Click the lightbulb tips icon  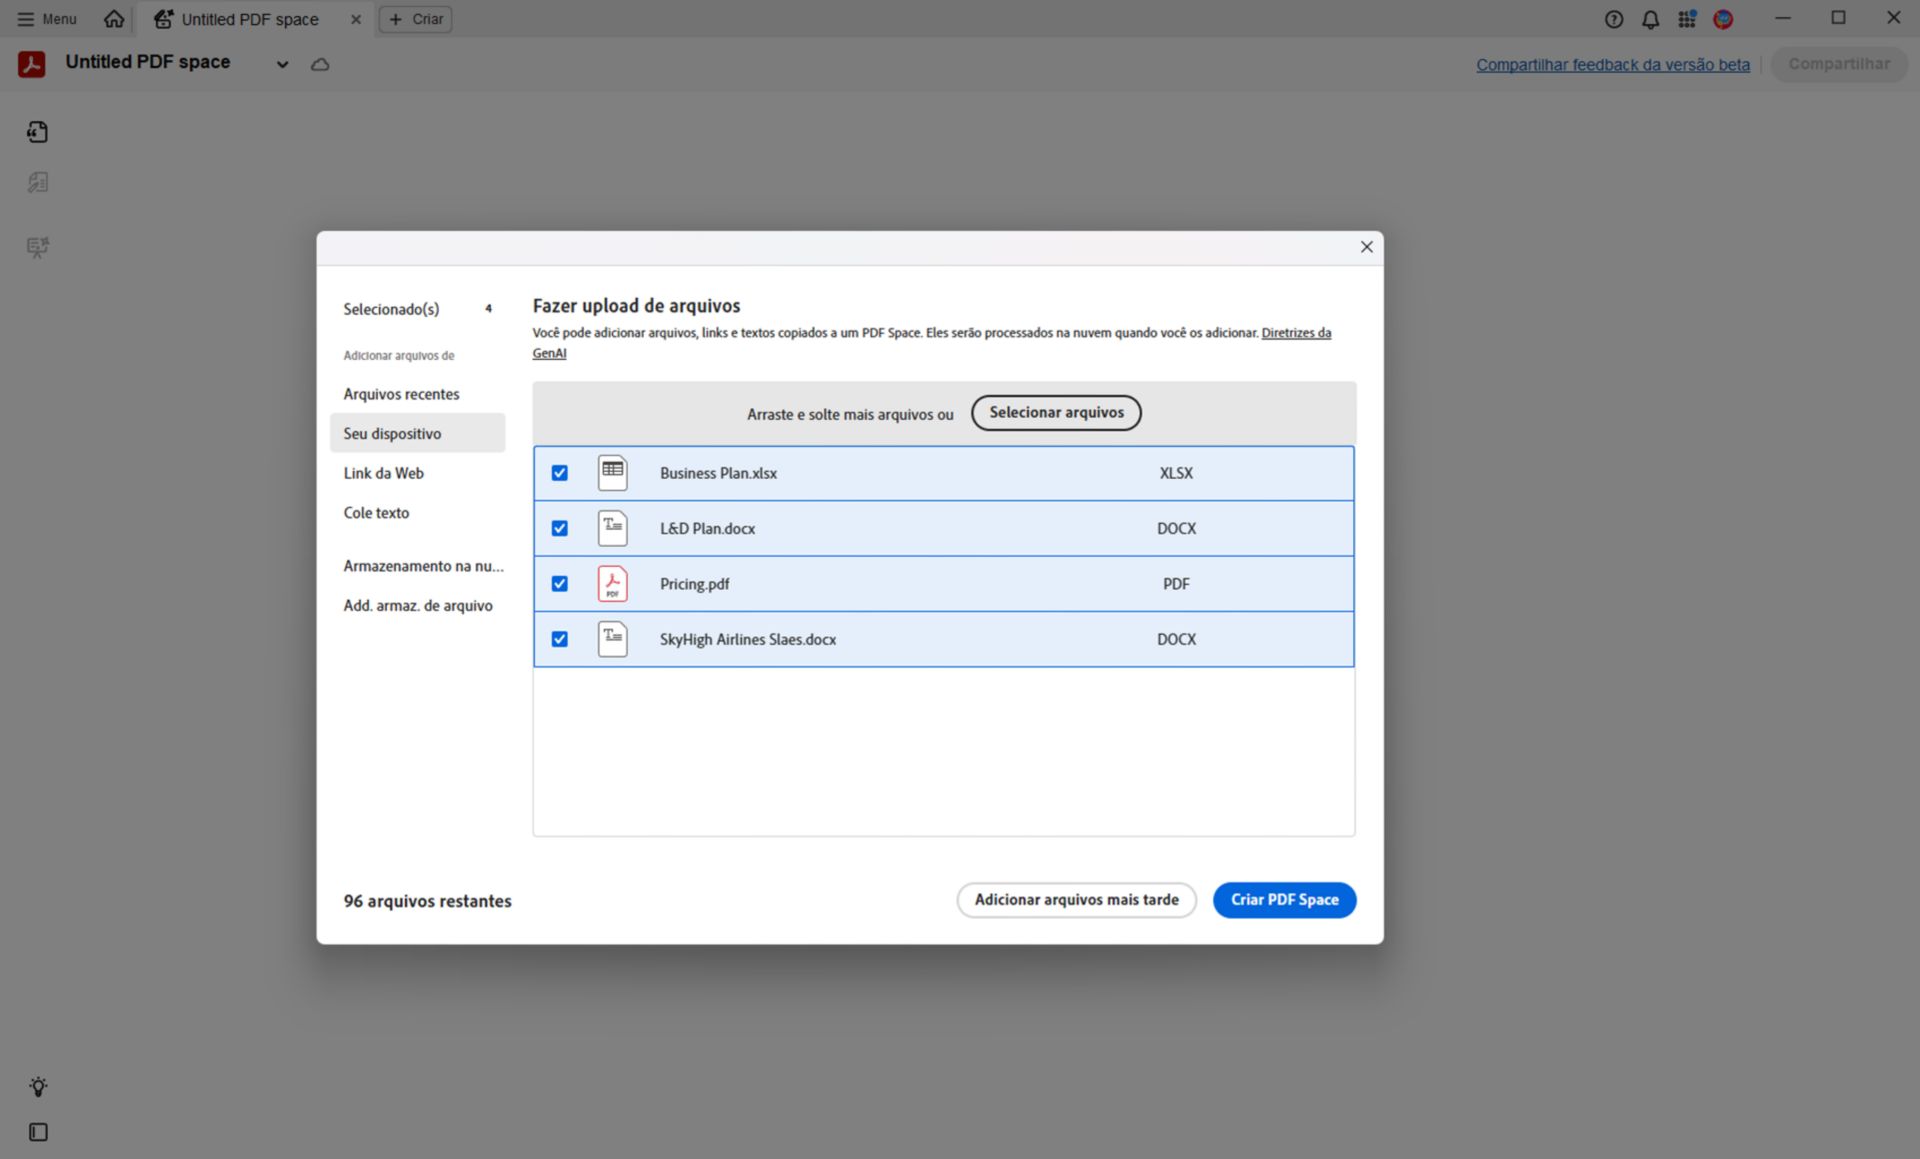38,1087
